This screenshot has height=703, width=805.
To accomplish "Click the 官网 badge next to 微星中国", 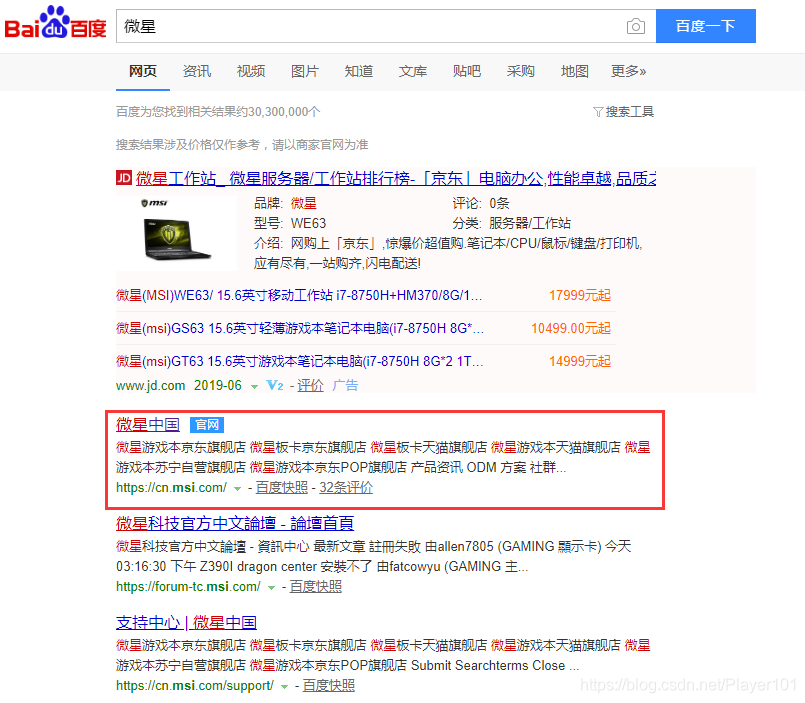I will 207,425.
